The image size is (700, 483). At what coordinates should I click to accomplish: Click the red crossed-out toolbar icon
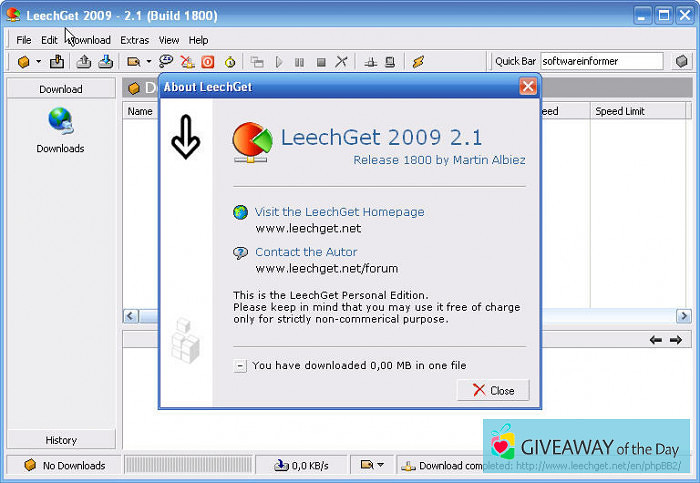click(x=187, y=62)
